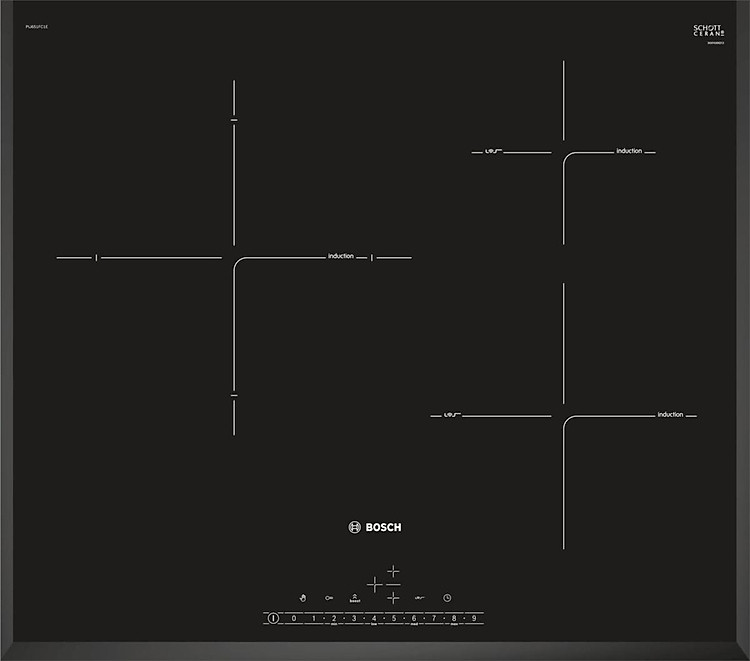
Task: Activate the childproof lock key icon
Action: coord(329,598)
